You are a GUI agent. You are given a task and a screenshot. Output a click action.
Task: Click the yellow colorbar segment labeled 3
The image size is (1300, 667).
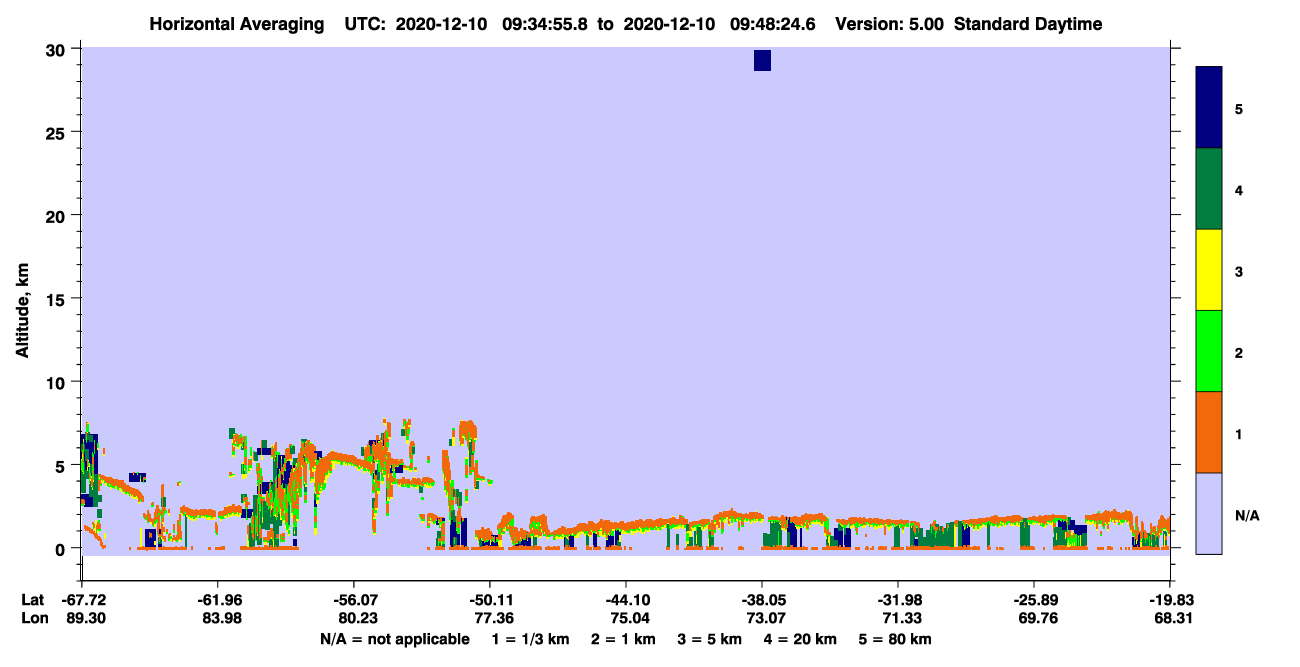[x=1209, y=270]
